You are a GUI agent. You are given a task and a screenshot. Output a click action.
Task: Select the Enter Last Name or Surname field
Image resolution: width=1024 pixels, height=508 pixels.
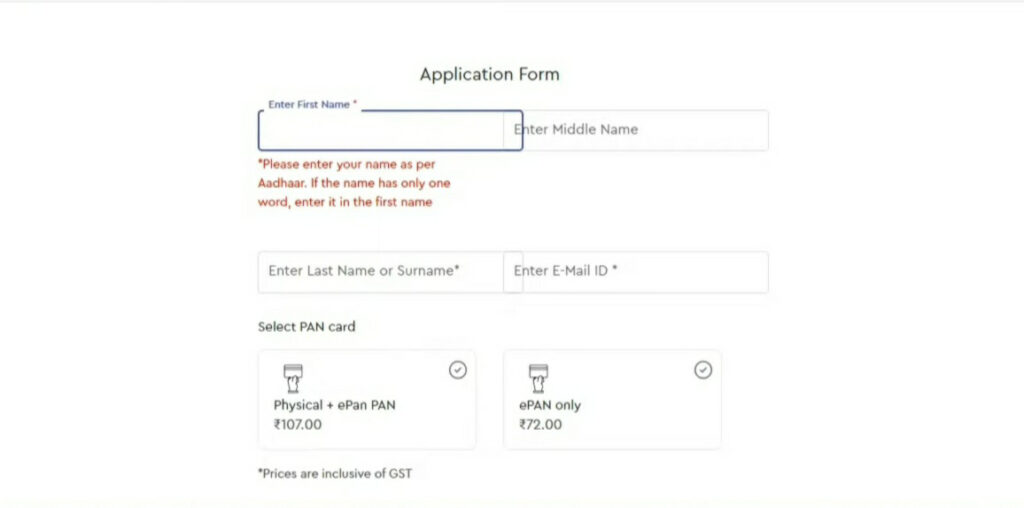(x=380, y=271)
